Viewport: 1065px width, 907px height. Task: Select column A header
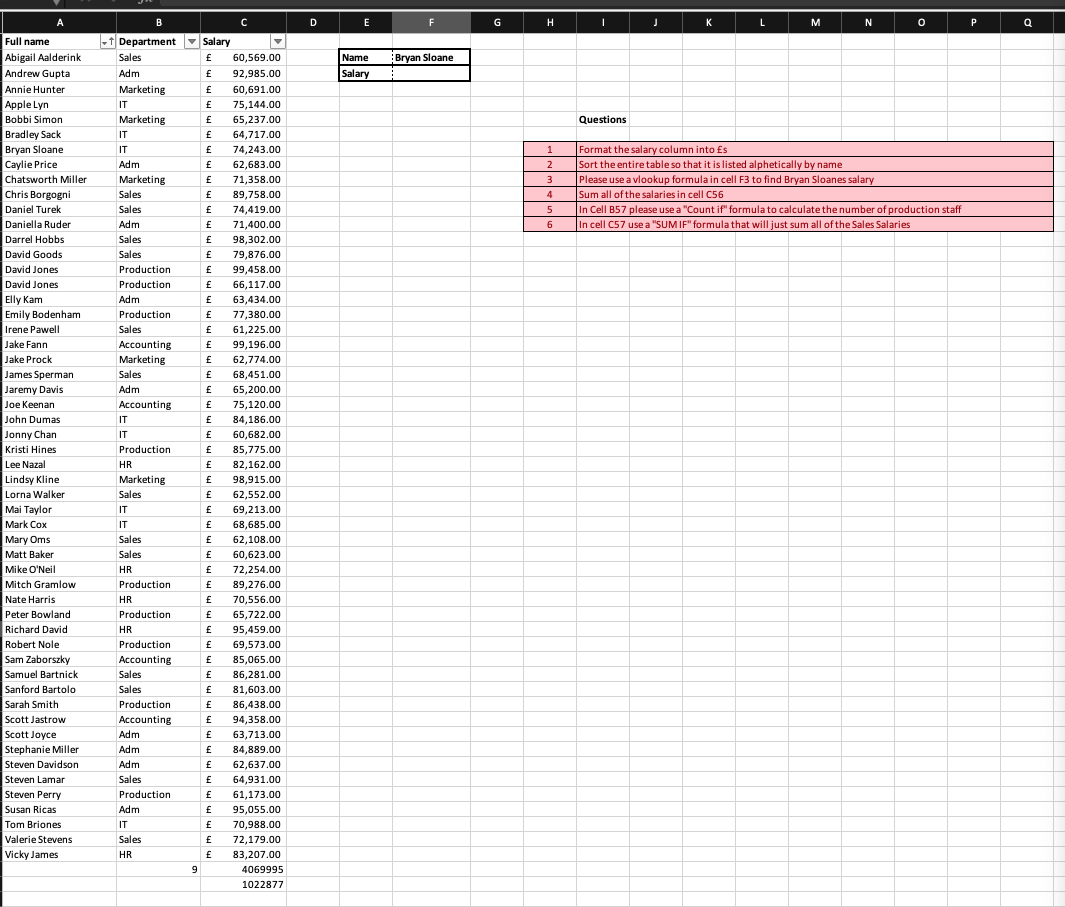60,21
